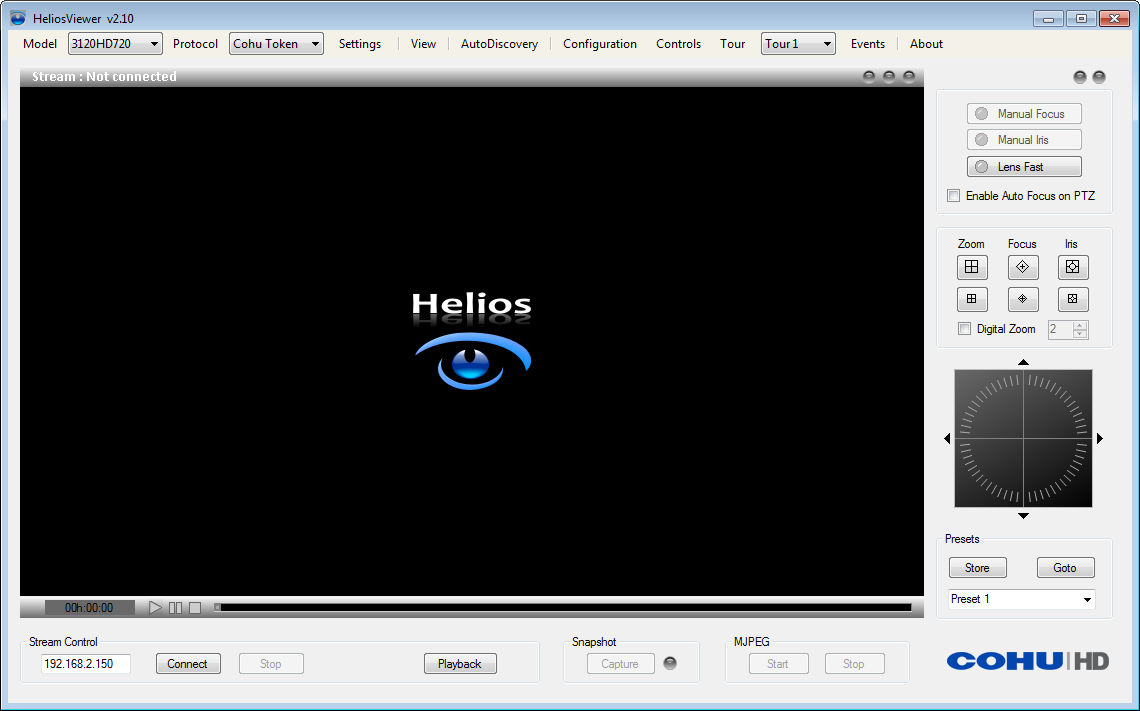
Task: Open the Events menu
Action: (x=868, y=44)
